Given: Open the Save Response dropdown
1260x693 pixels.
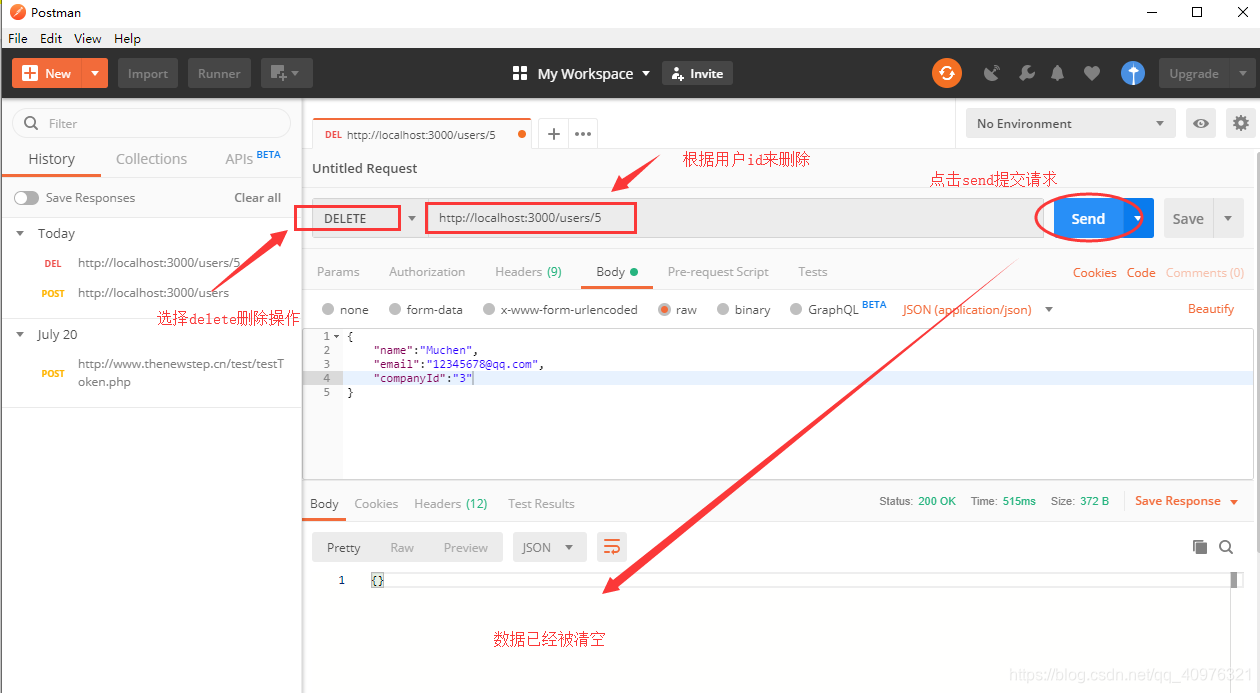Looking at the screenshot, I should 1234,502.
